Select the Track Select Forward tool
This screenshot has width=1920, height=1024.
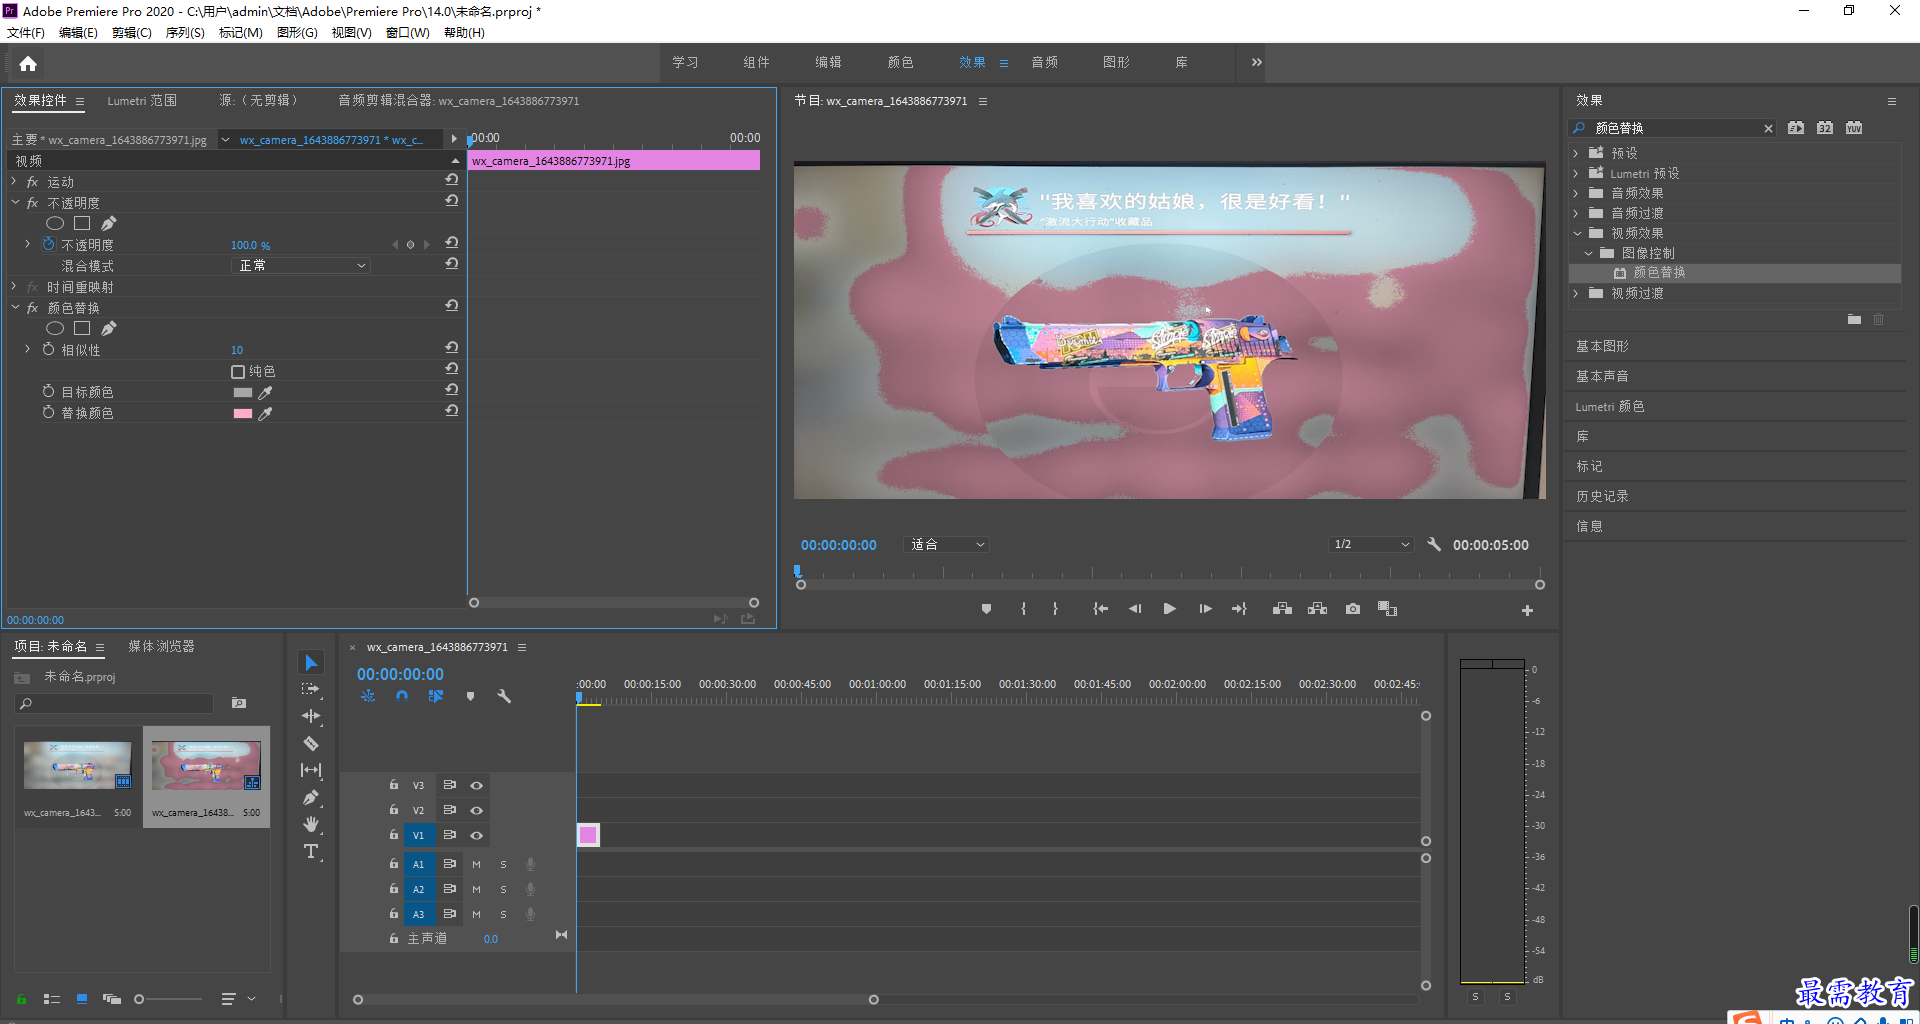311,689
